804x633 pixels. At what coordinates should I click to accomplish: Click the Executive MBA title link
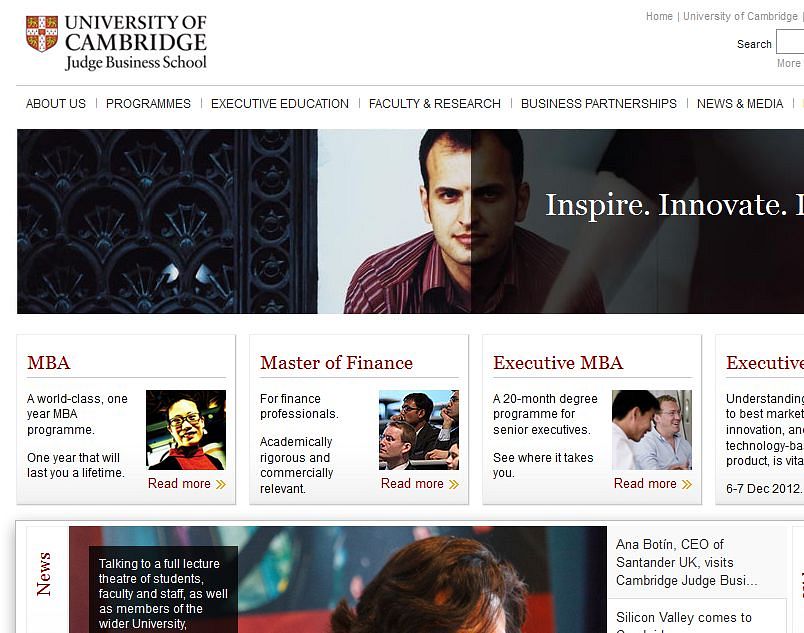558,363
